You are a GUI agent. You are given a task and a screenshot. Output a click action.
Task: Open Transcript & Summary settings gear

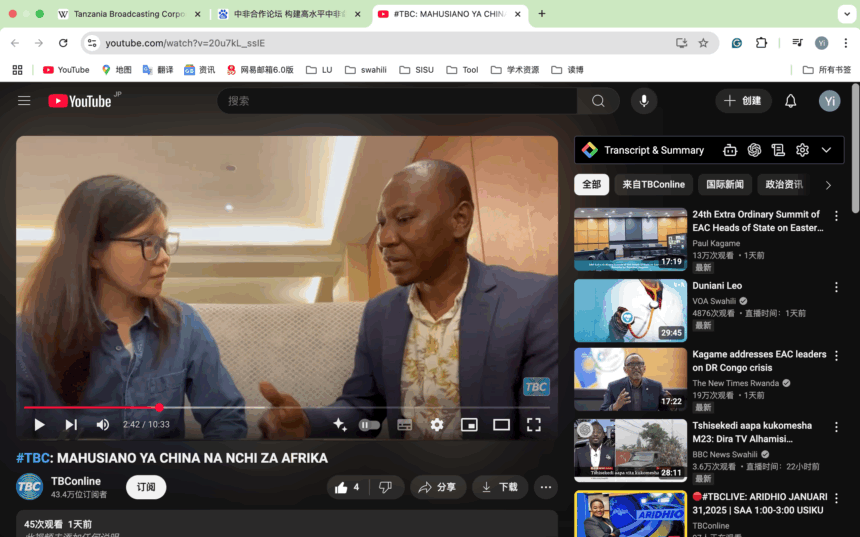click(x=802, y=150)
